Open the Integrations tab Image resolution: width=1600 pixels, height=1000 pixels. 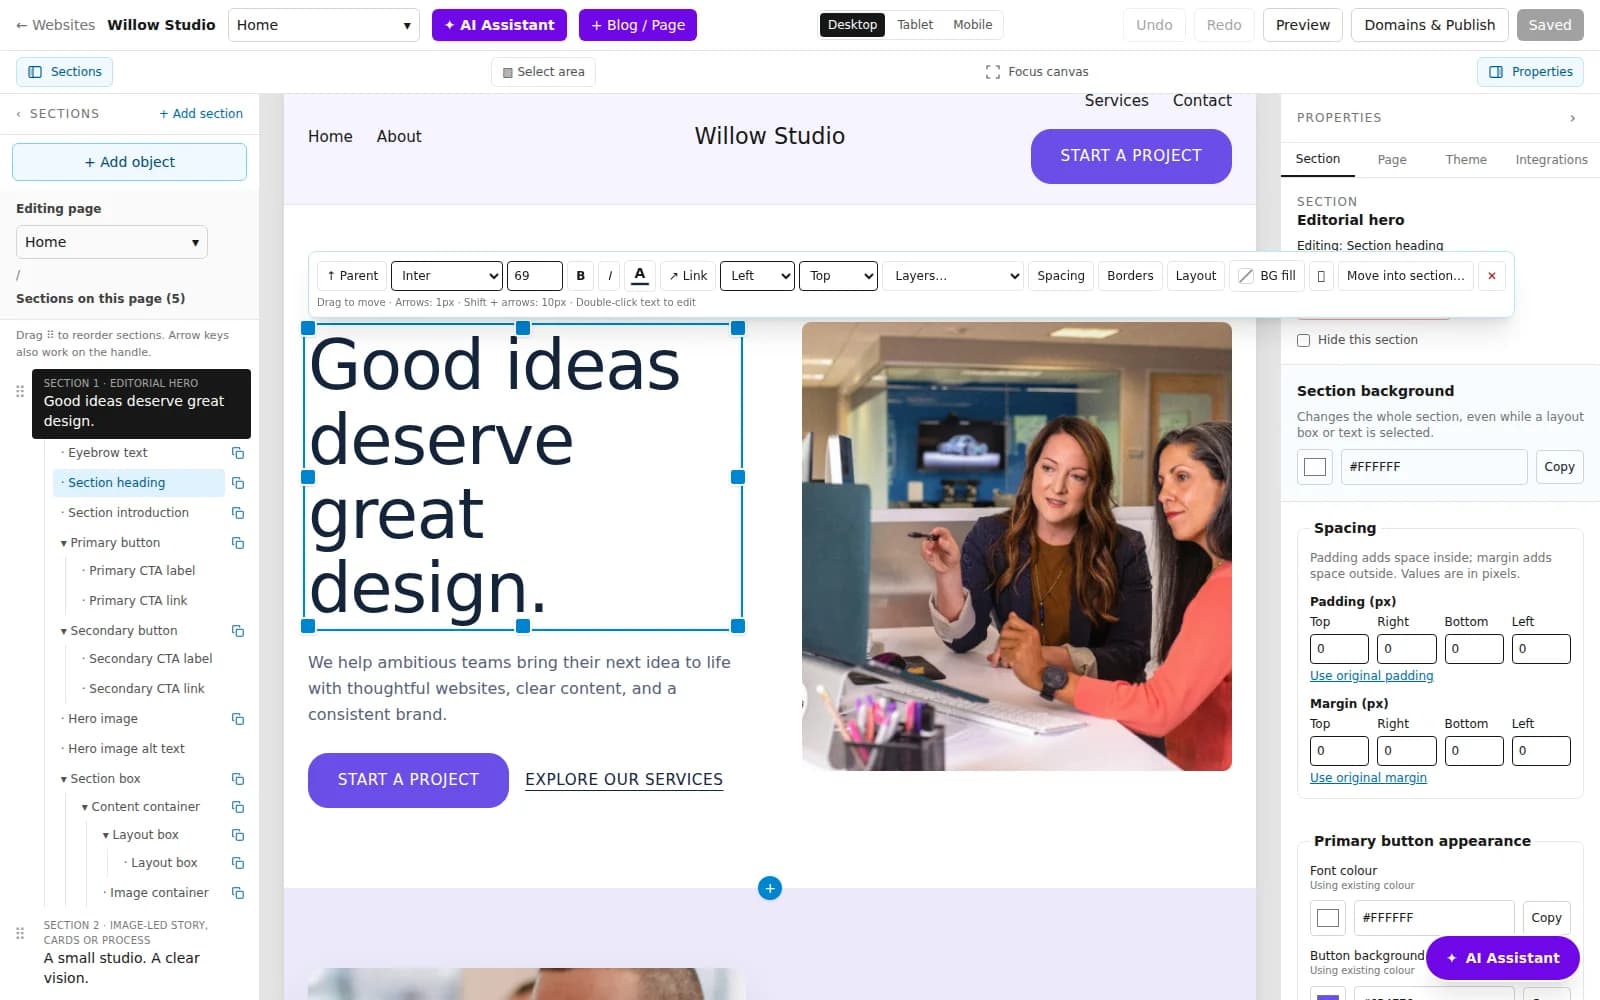1551,160
